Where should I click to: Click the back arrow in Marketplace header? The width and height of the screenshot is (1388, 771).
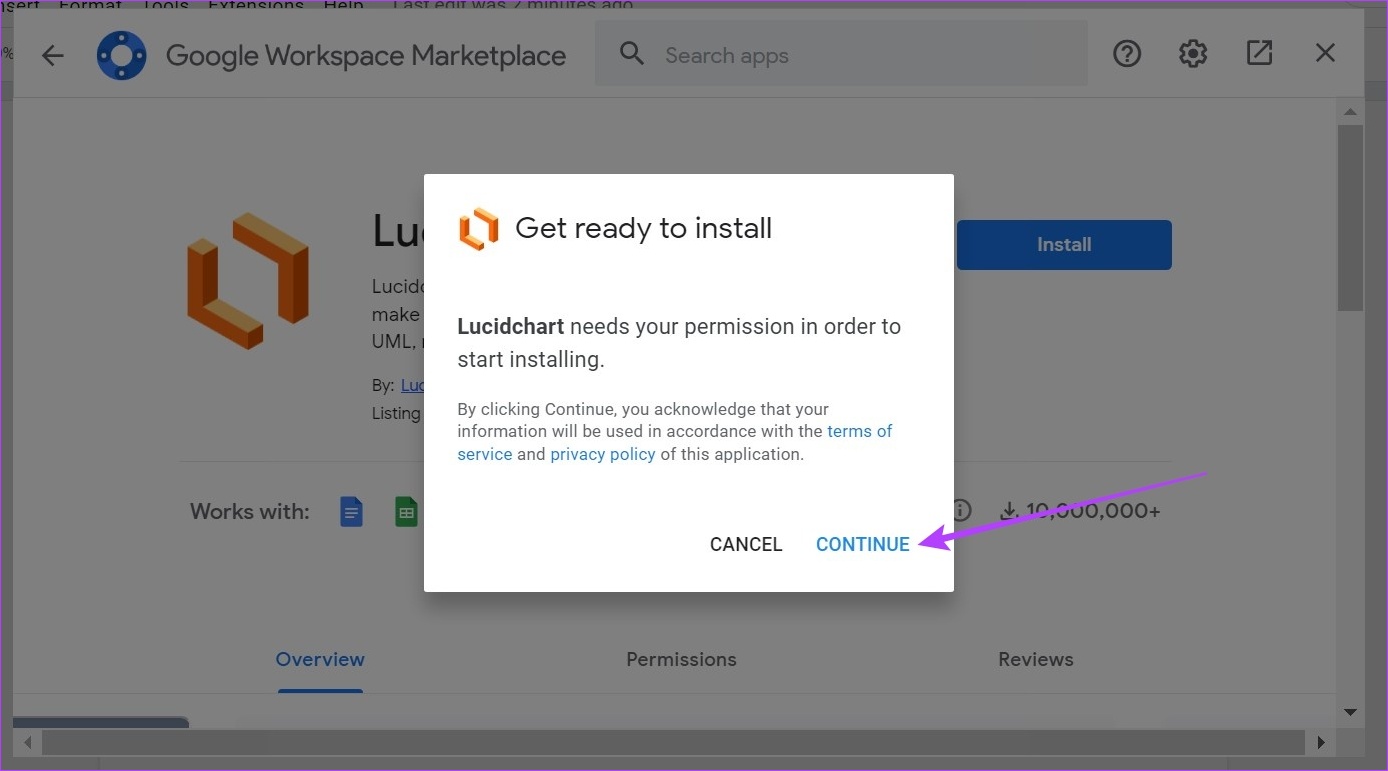[x=52, y=55]
